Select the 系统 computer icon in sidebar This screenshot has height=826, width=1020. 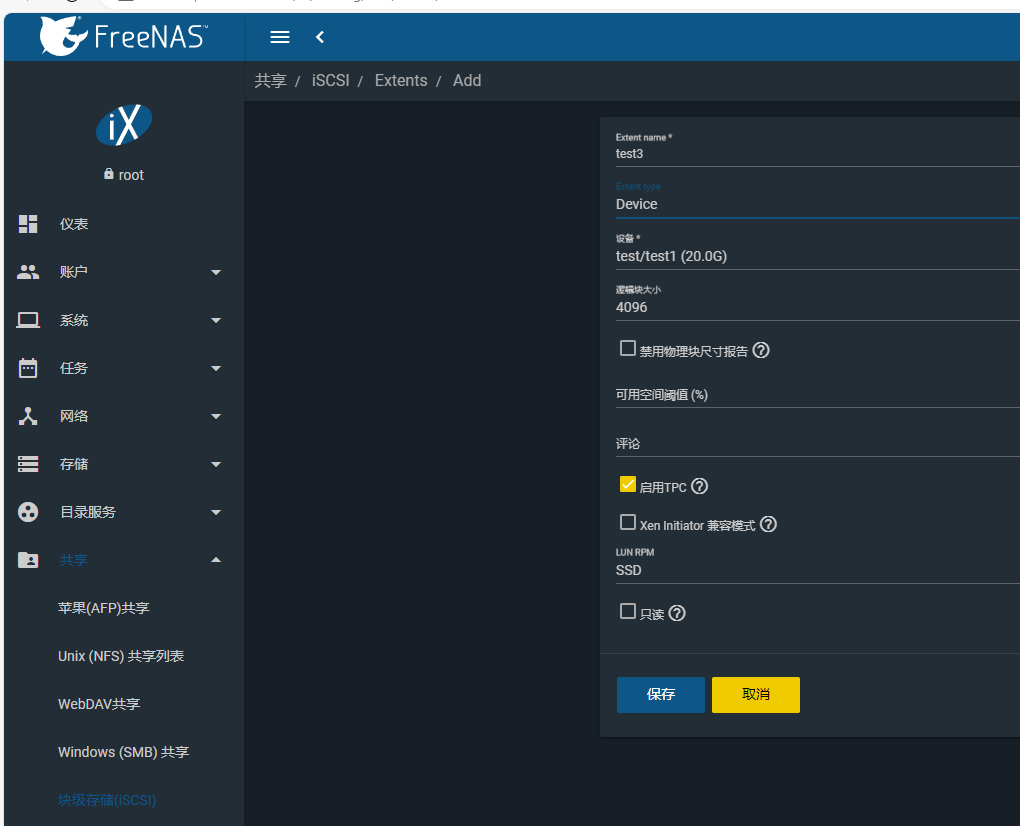coord(27,319)
